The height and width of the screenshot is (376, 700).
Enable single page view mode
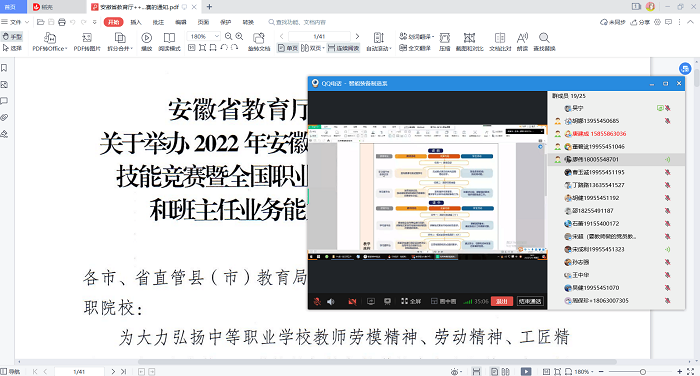[x=288, y=48]
